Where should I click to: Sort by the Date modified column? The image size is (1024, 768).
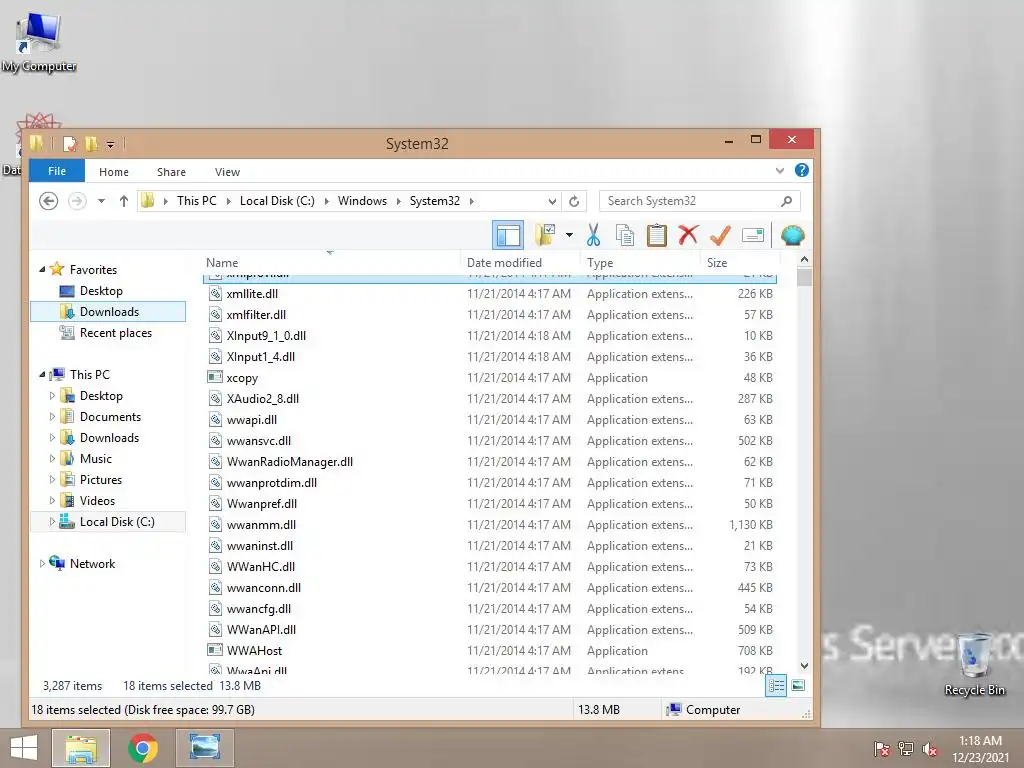520,263
